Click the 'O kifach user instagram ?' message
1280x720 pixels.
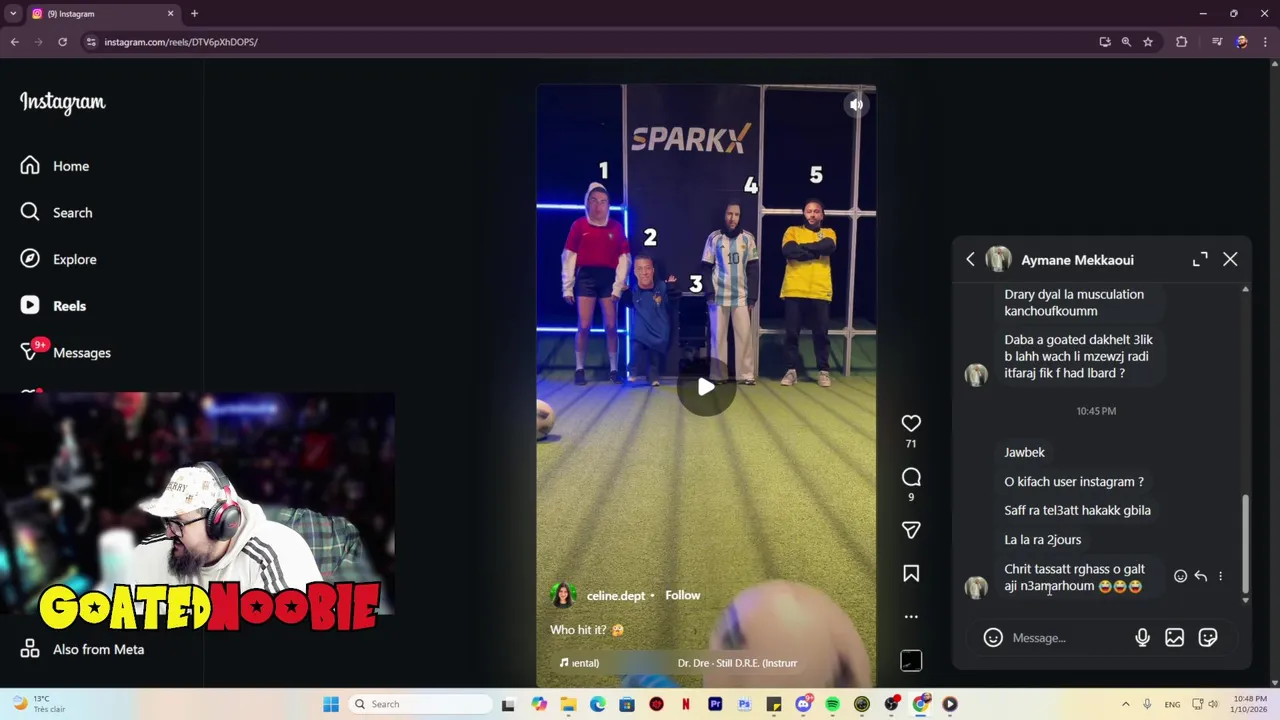pyautogui.click(x=1074, y=482)
